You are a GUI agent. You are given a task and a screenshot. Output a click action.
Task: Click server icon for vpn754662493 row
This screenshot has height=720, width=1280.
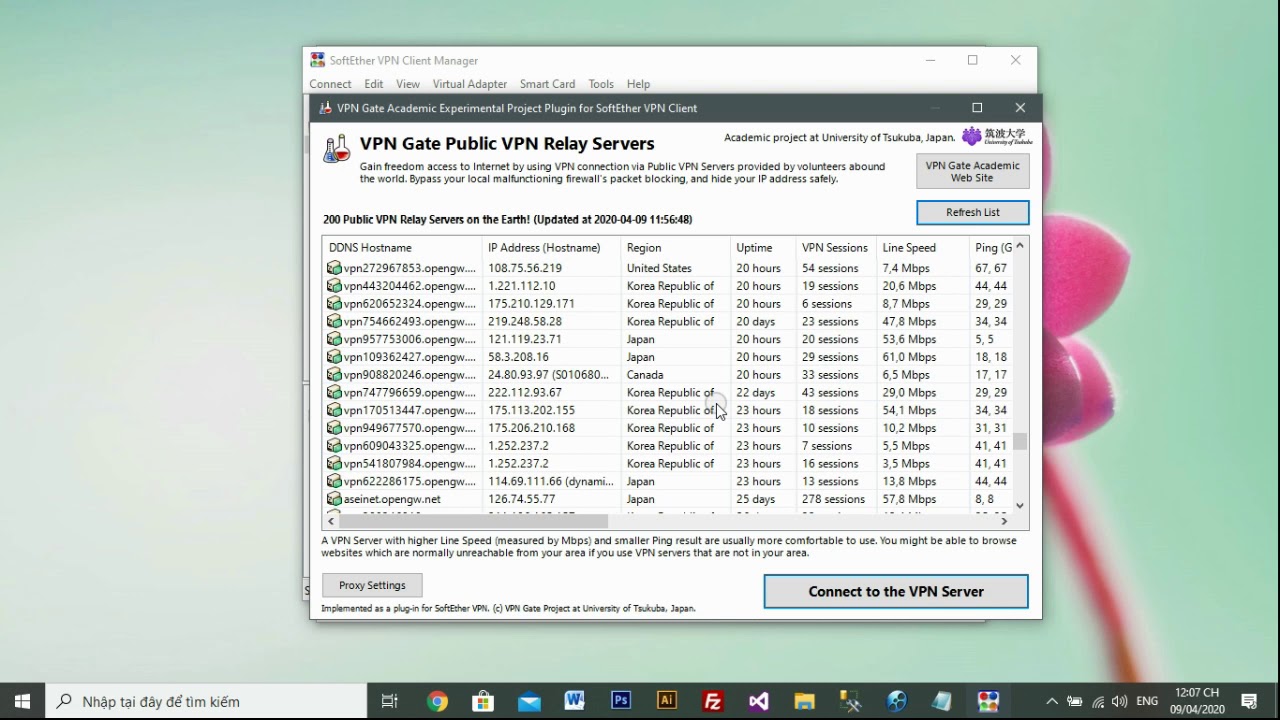coord(335,322)
